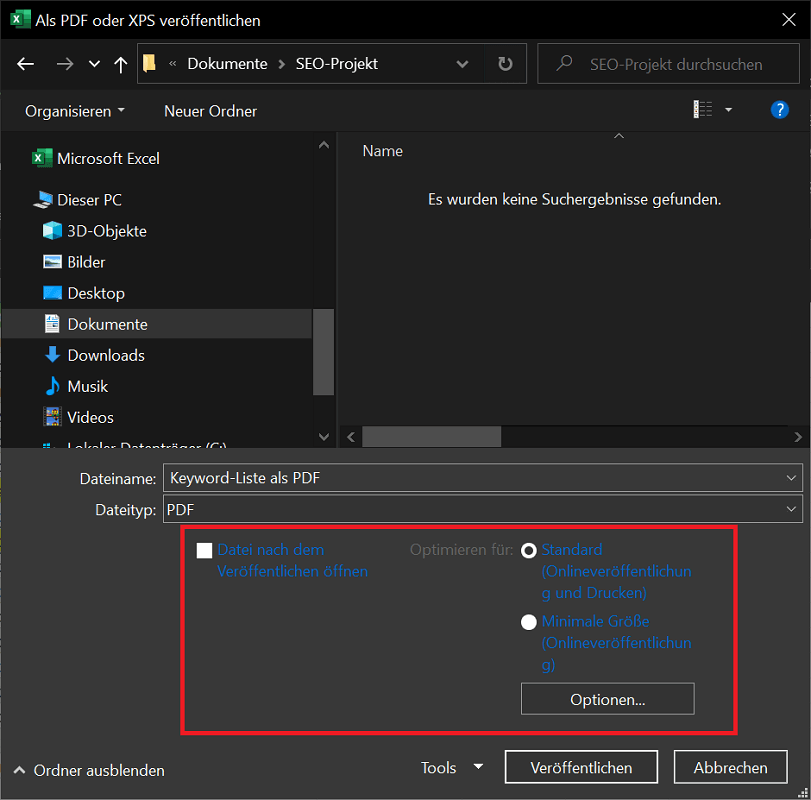This screenshot has height=800, width=811.
Task: Click Veröffentlichen to publish the PDF
Action: point(581,767)
